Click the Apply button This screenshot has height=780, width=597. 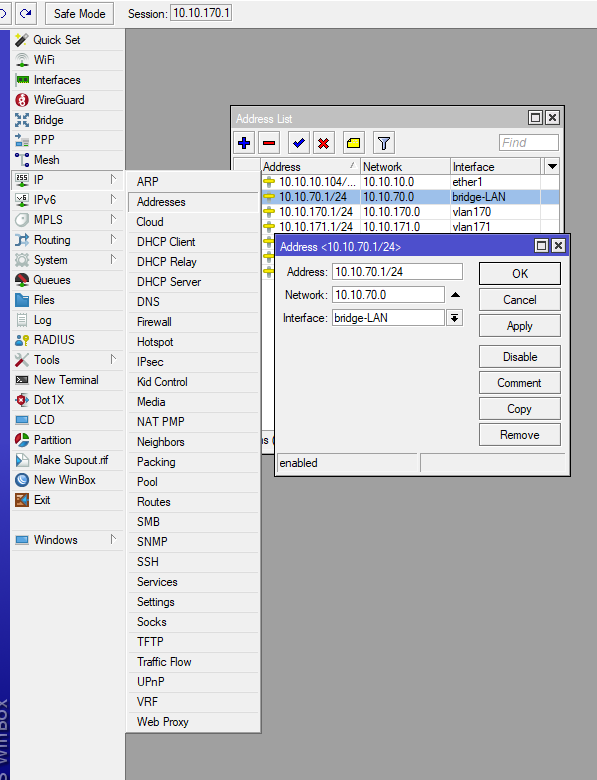click(520, 326)
